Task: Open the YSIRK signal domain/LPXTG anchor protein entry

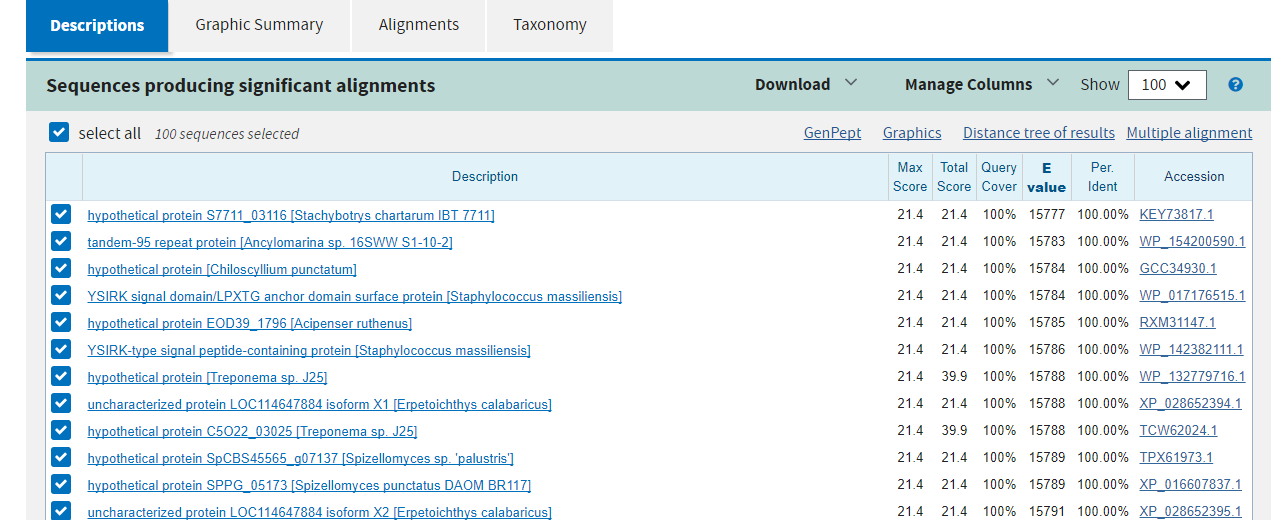Action: point(354,296)
